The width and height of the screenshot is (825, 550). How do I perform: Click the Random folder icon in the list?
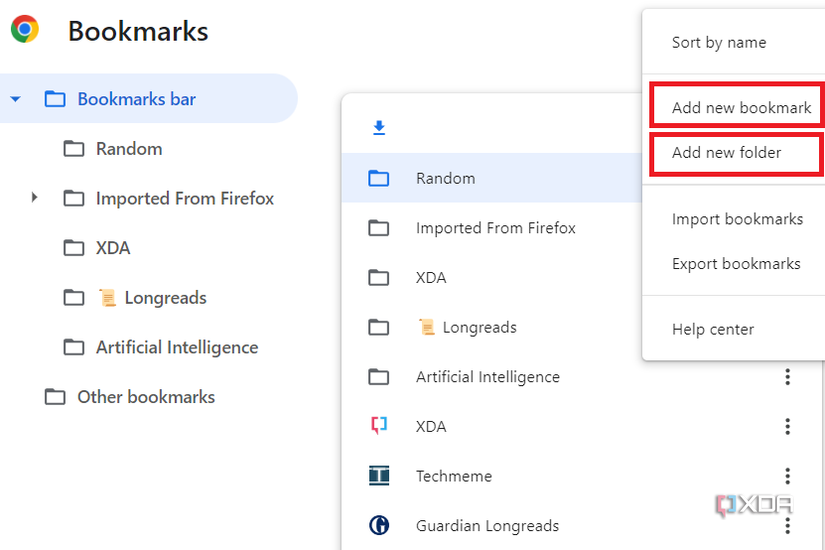click(x=379, y=178)
